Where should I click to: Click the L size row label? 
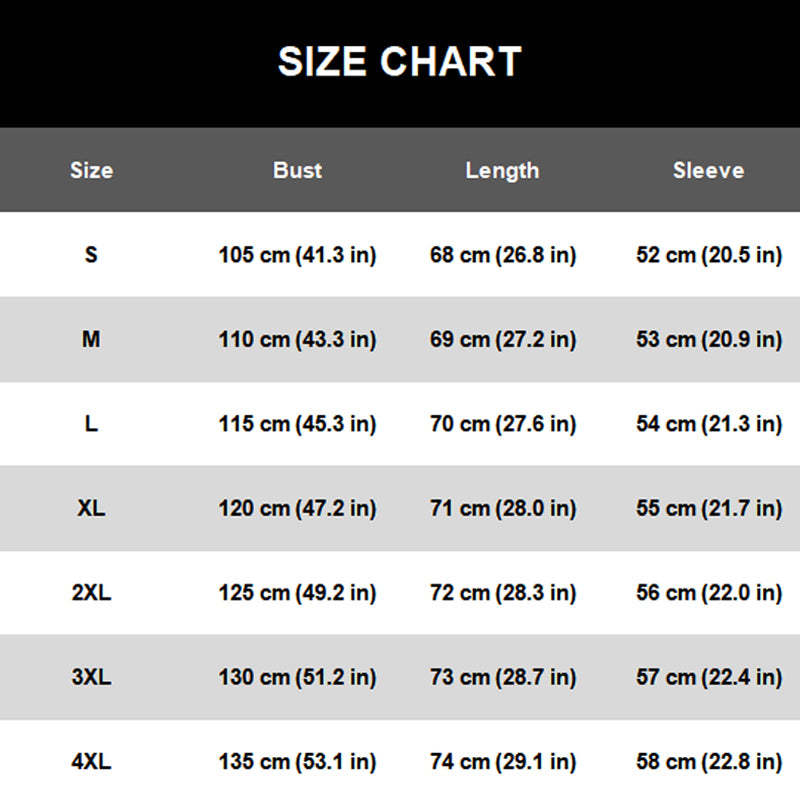coord(91,424)
